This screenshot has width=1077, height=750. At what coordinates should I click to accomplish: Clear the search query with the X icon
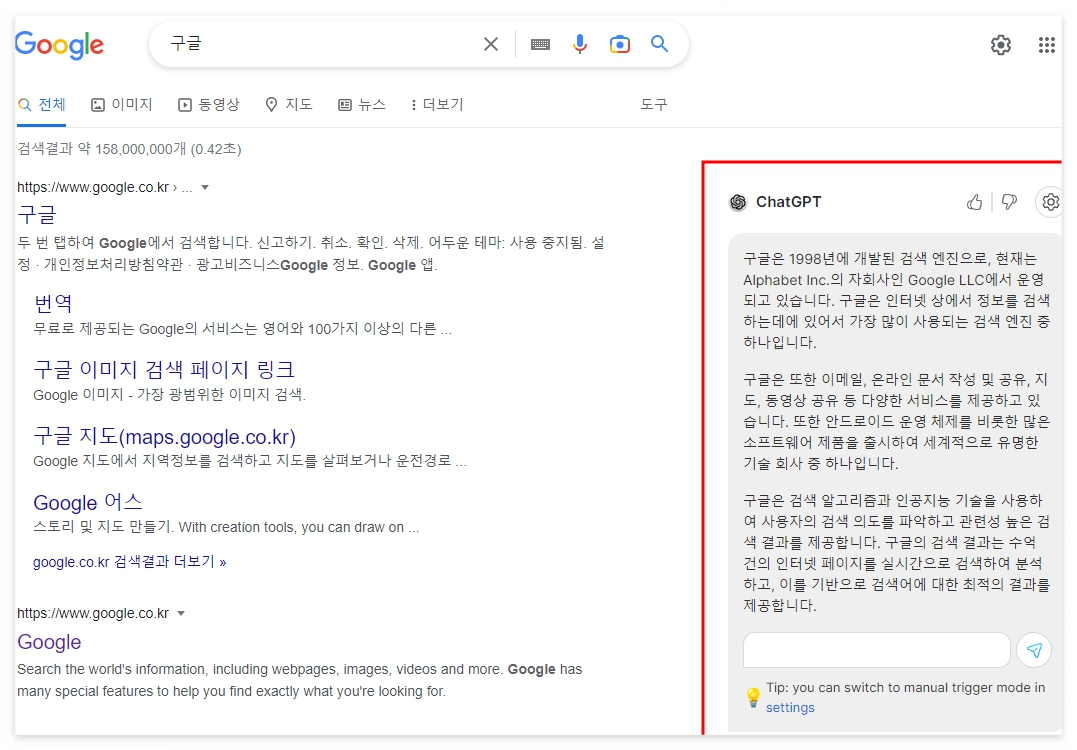point(490,44)
